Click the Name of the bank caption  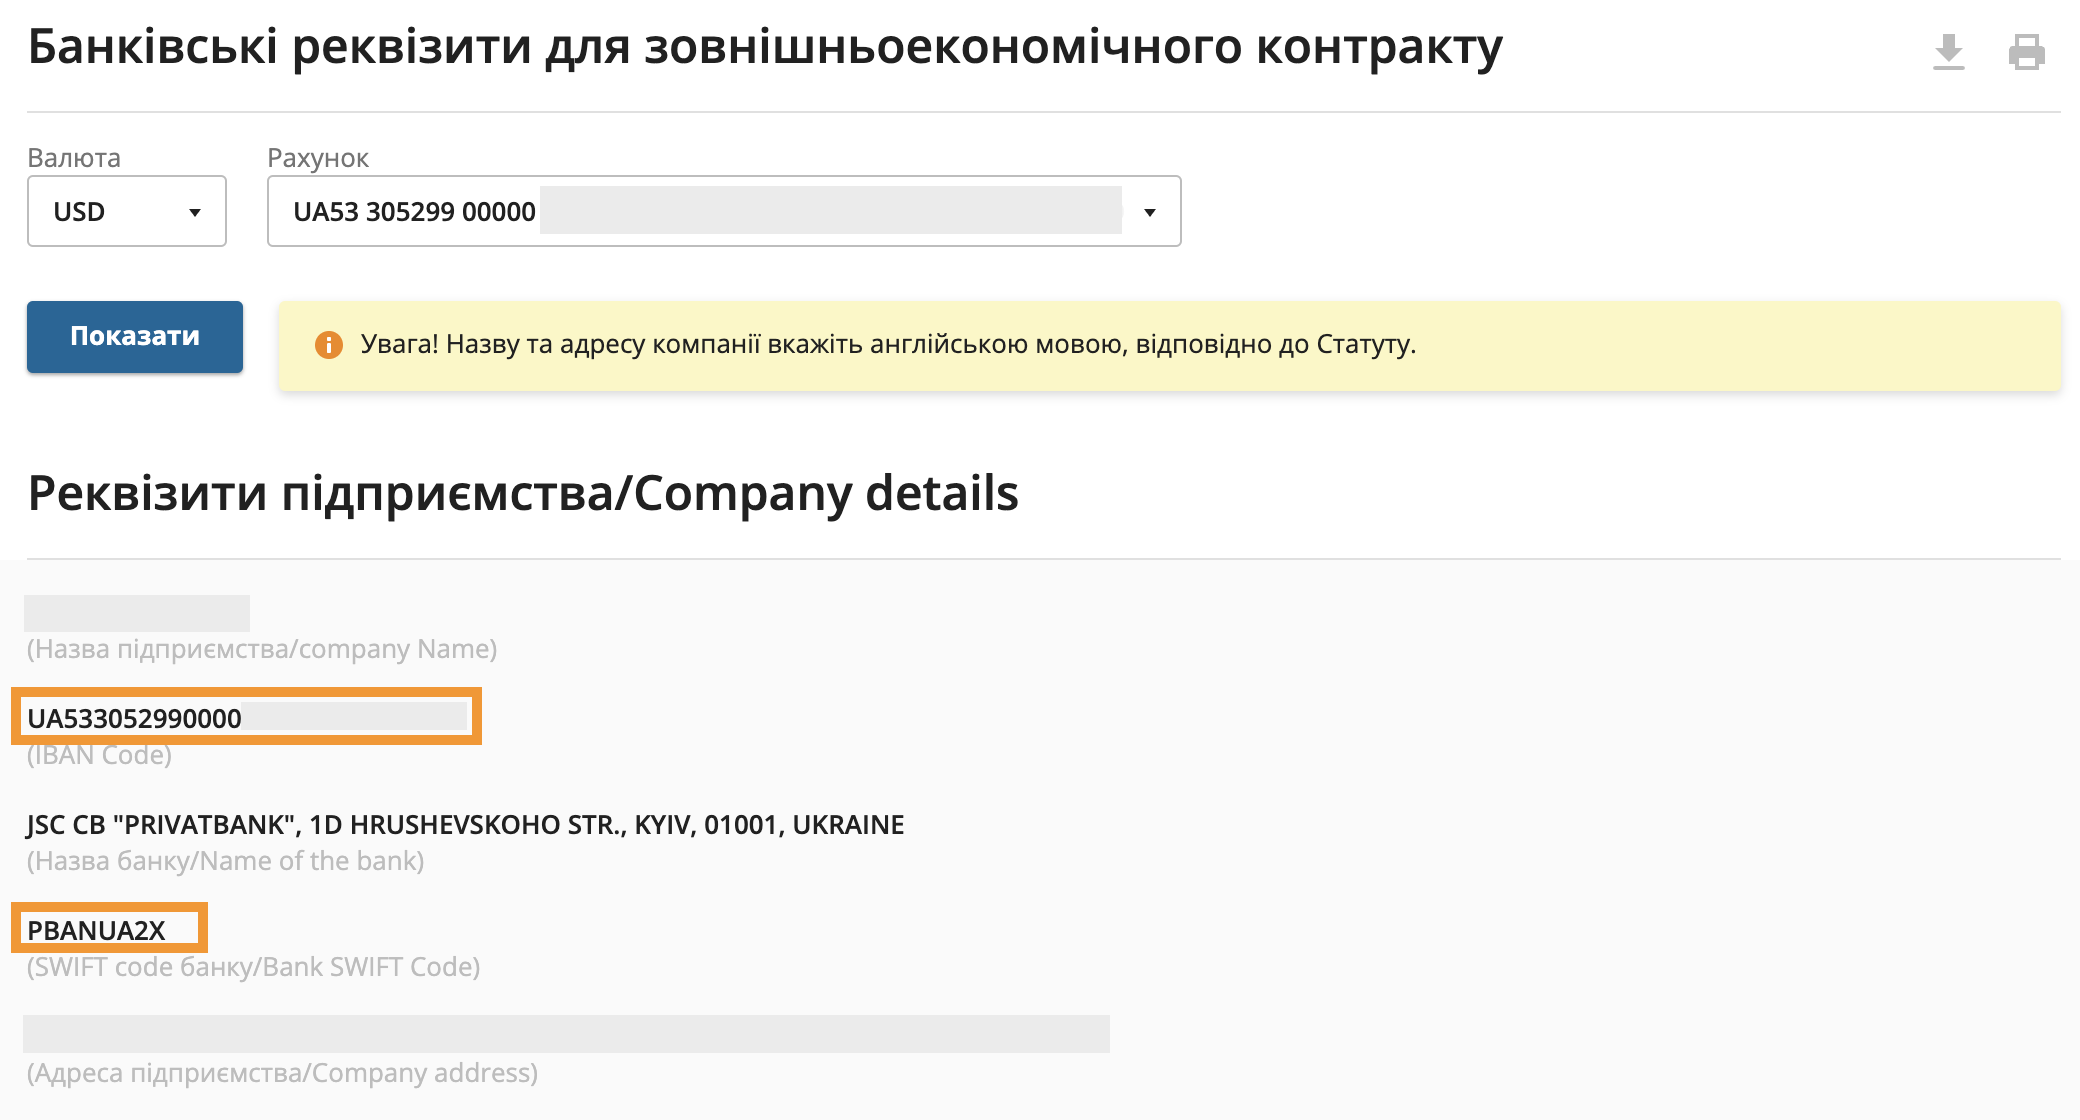tap(225, 861)
